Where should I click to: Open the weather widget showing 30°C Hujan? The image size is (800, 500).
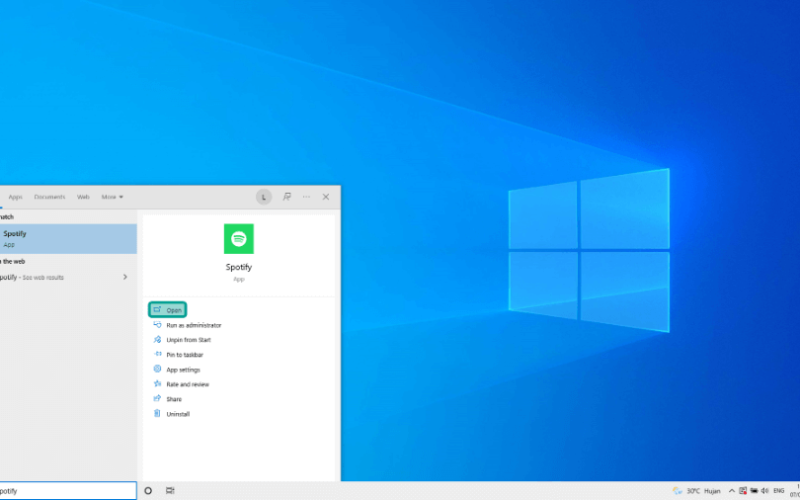(x=696, y=491)
